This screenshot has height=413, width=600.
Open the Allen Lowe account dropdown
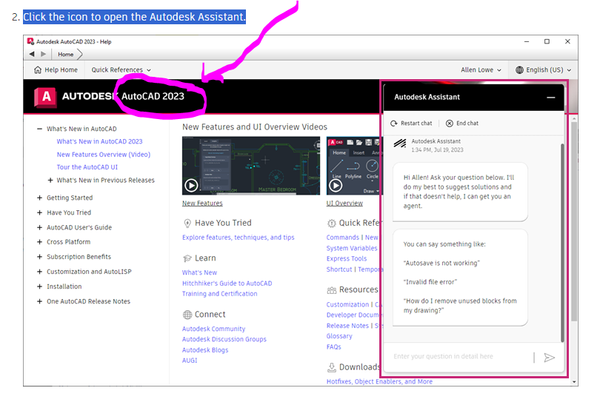pyautogui.click(x=481, y=70)
